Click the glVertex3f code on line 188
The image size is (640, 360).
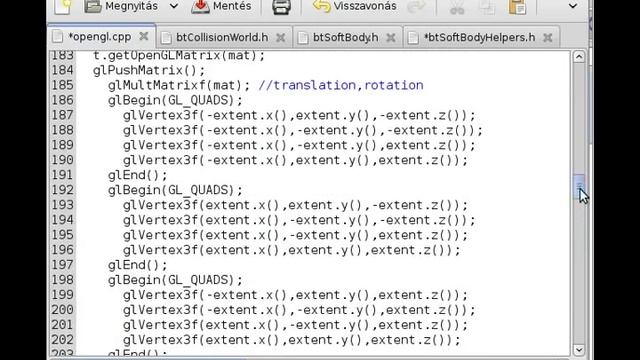(x=303, y=130)
